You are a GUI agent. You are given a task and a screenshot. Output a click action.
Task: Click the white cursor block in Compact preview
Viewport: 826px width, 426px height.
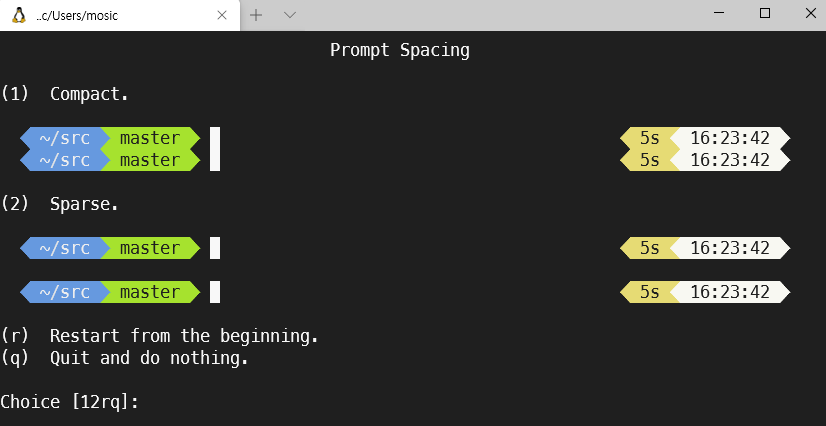[215, 149]
